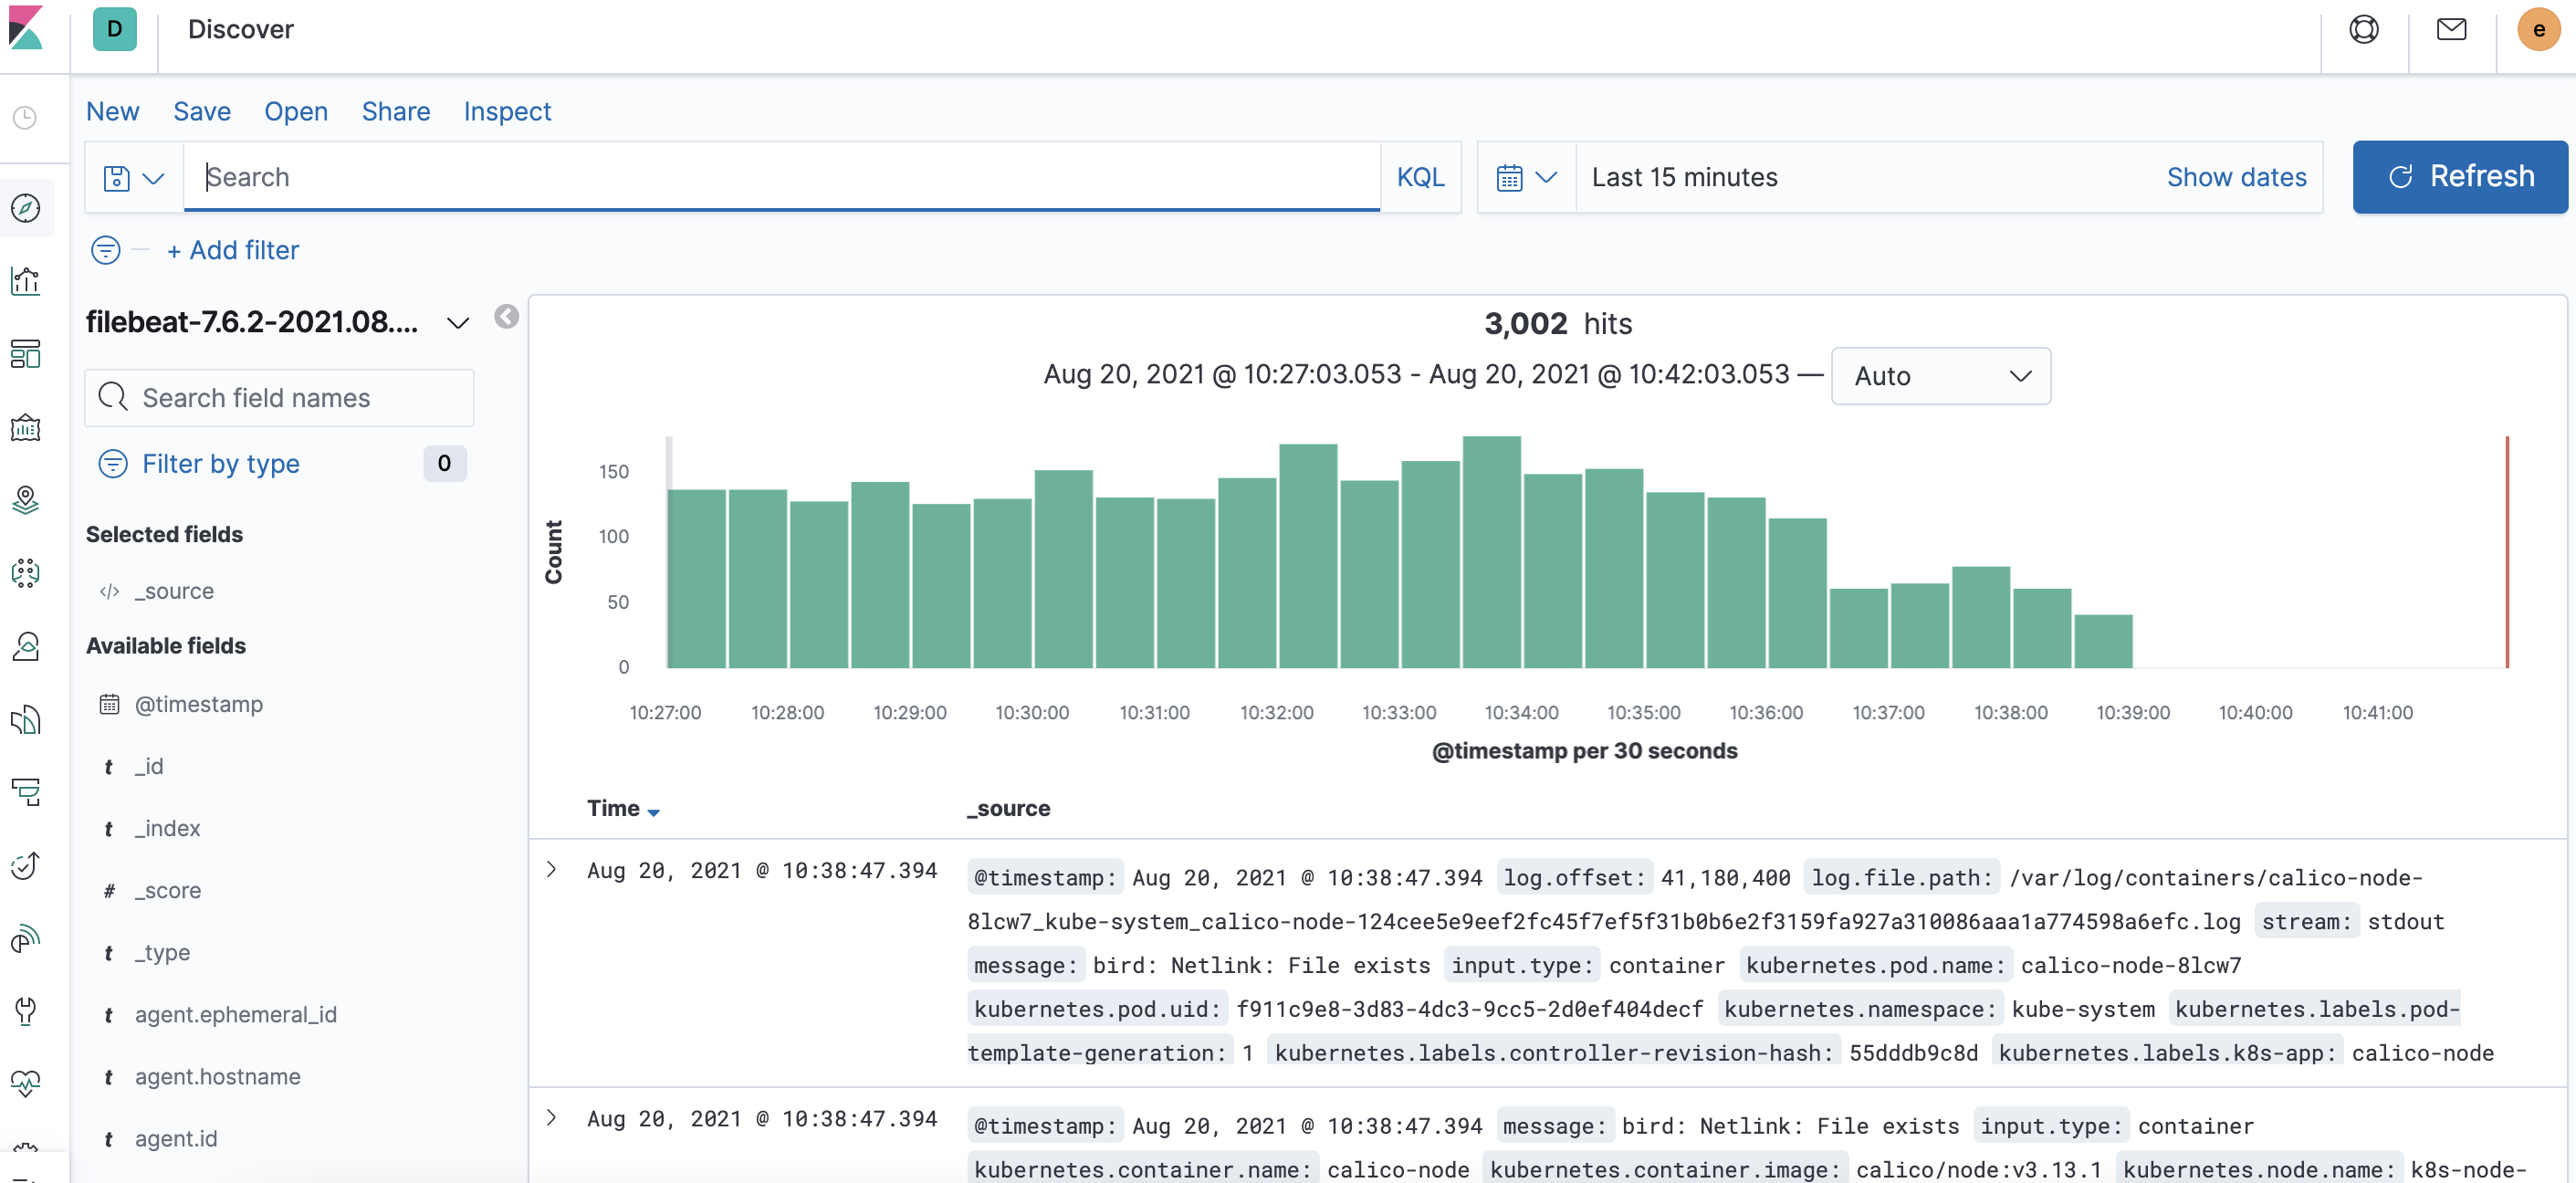Open the Logs icon in sidebar
Viewport: 2576px width, 1183px height.
pyautogui.click(x=25, y=719)
